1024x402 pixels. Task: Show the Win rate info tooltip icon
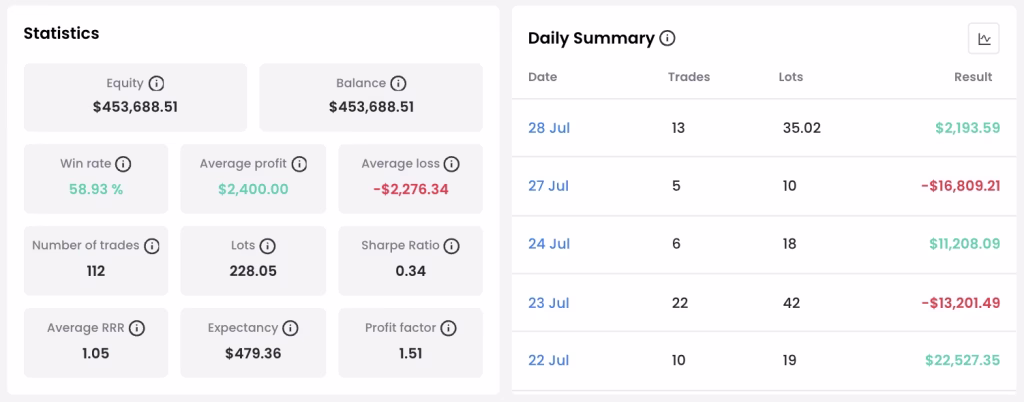click(x=123, y=164)
